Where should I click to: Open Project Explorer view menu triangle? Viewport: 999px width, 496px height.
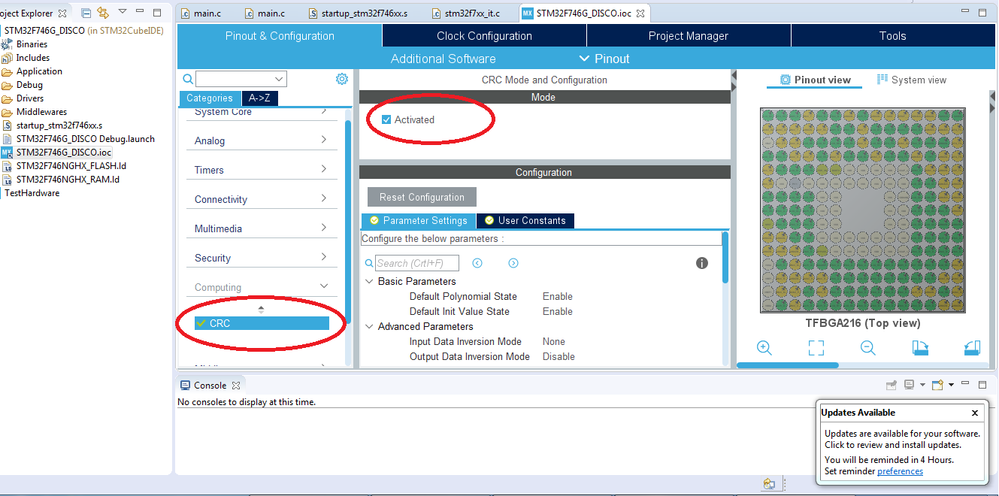123,12
